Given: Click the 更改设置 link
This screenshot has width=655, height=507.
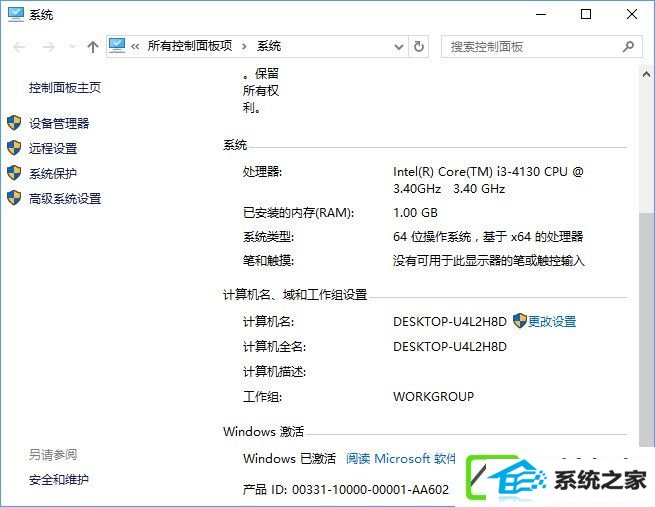Looking at the screenshot, I should click(552, 321).
